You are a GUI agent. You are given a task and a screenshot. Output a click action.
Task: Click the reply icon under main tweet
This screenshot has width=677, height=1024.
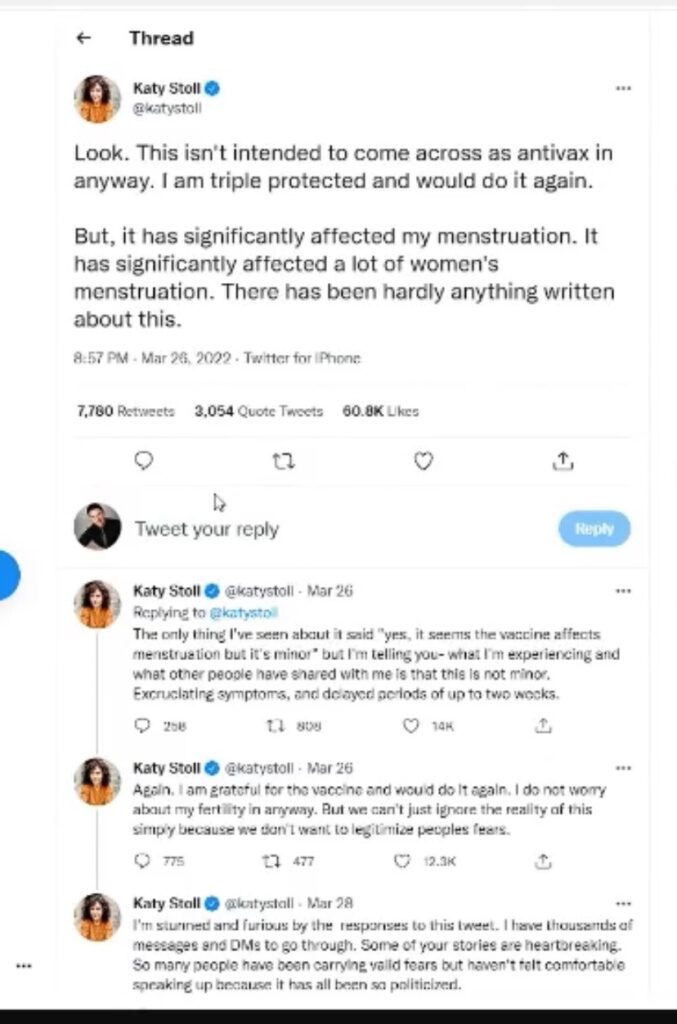pos(144,461)
